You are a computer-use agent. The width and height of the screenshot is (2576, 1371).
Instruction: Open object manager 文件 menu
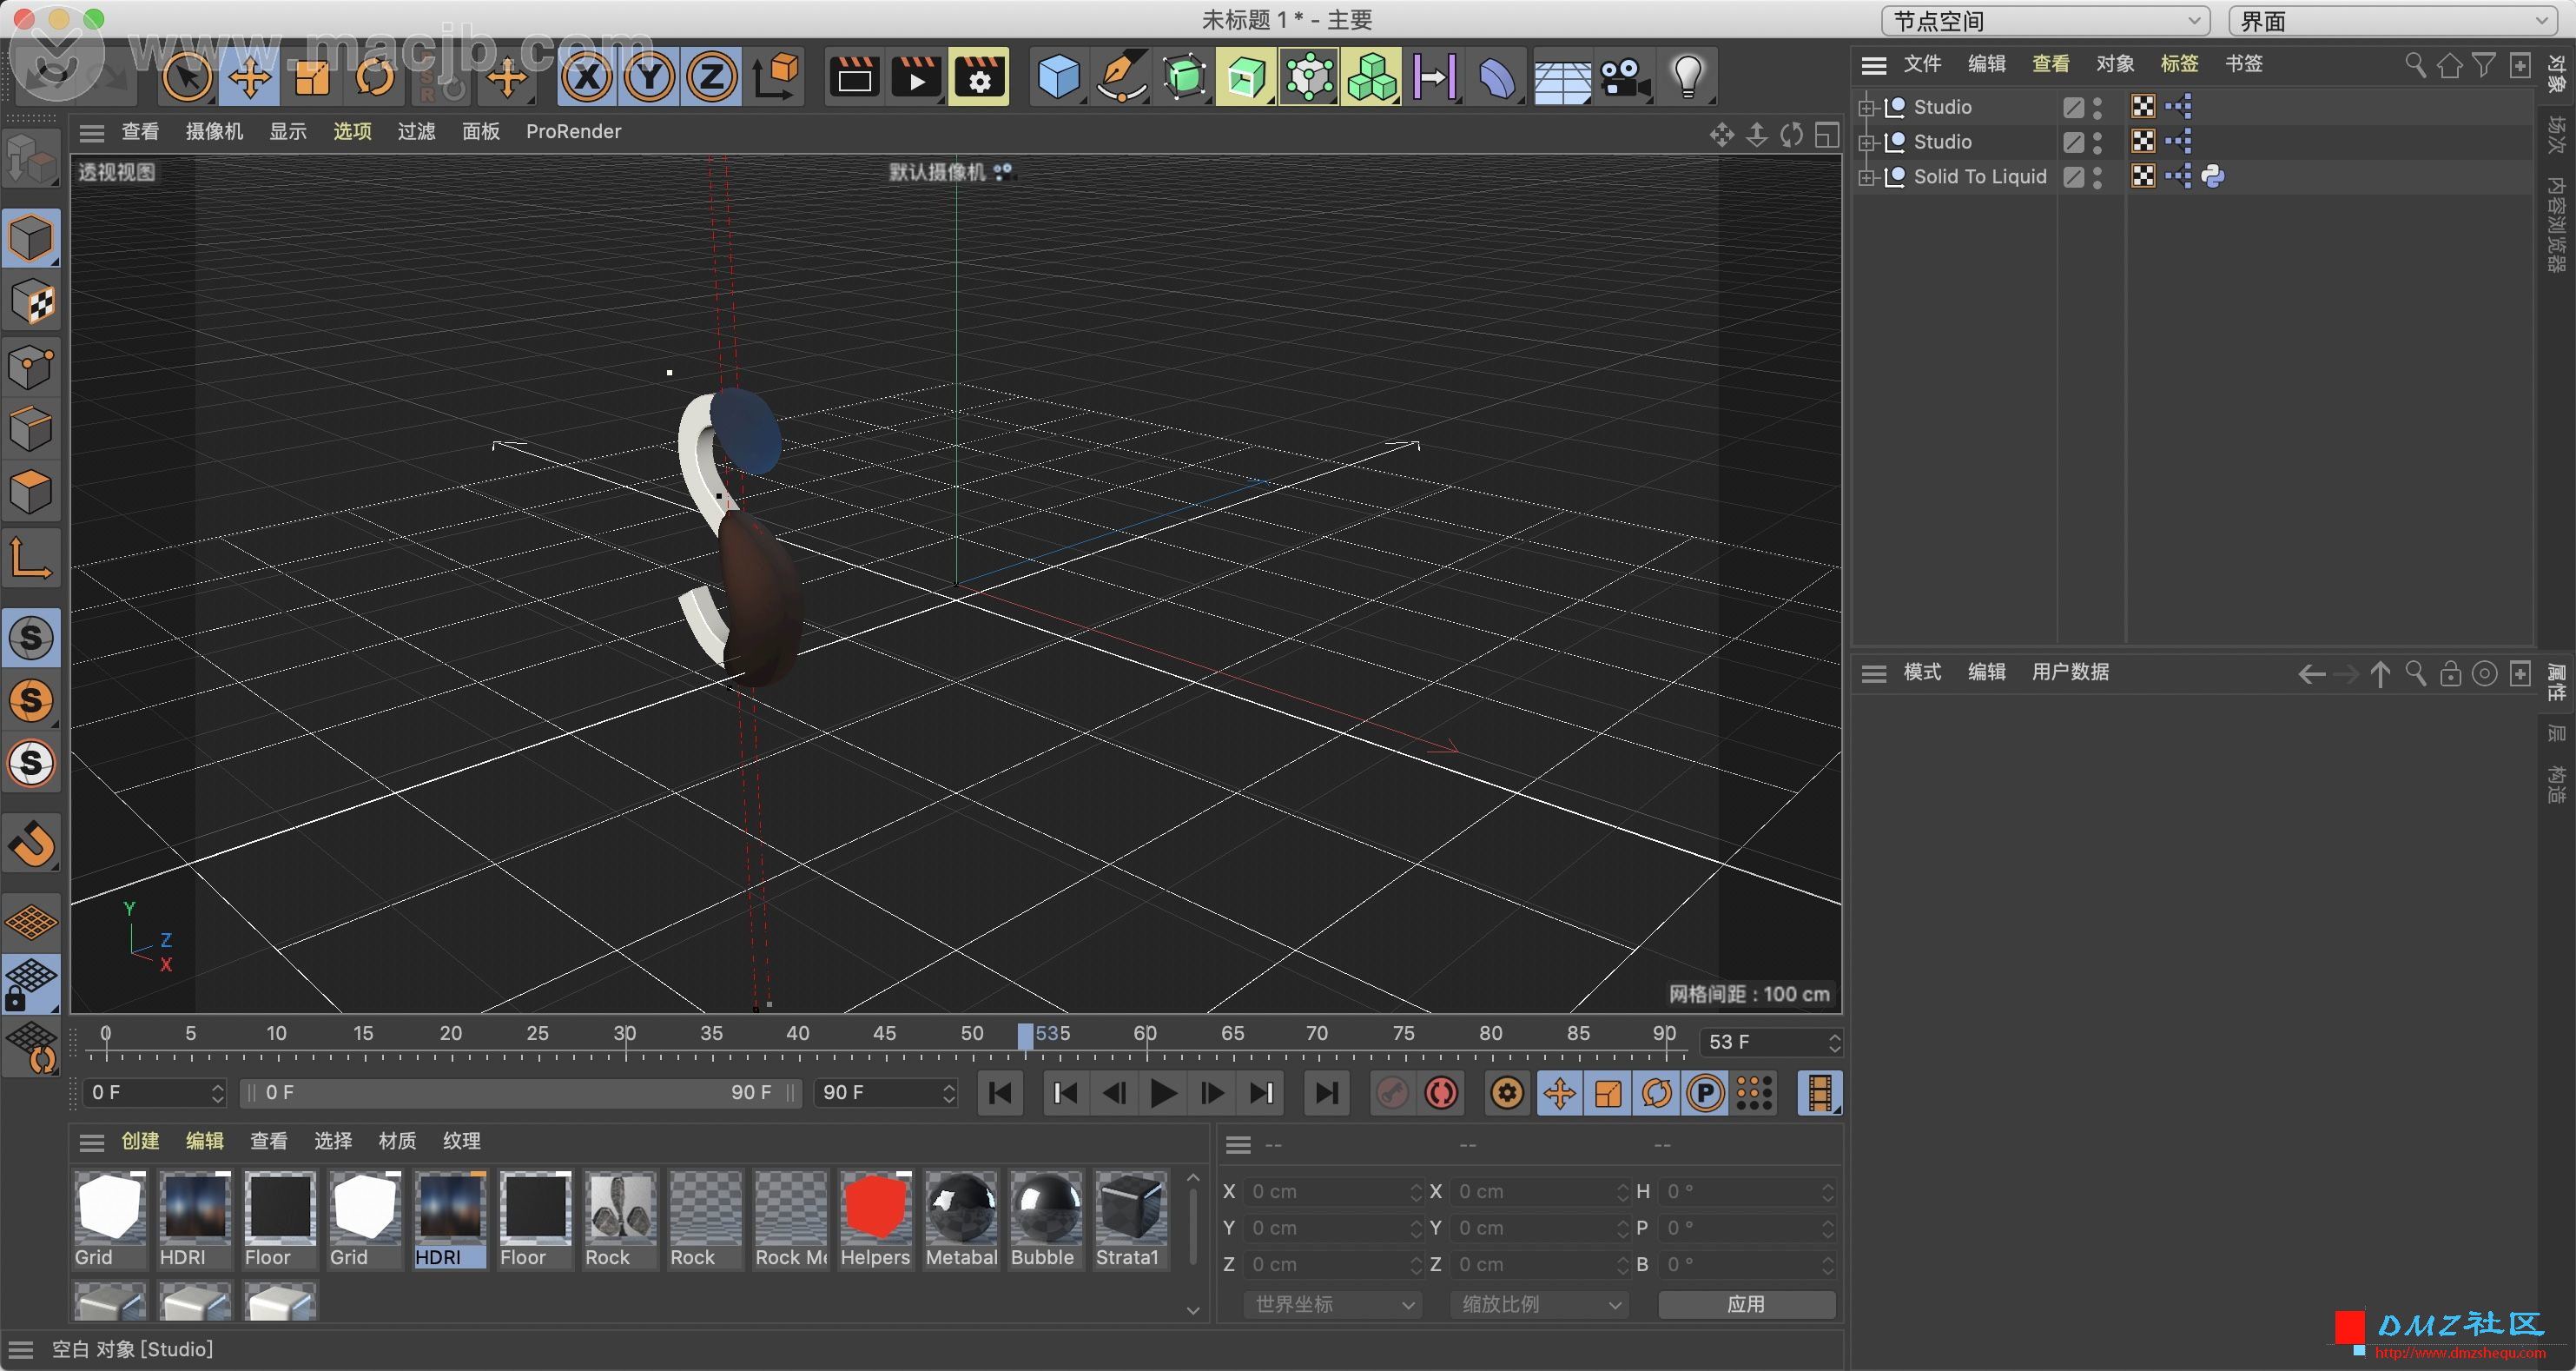coord(1922,65)
